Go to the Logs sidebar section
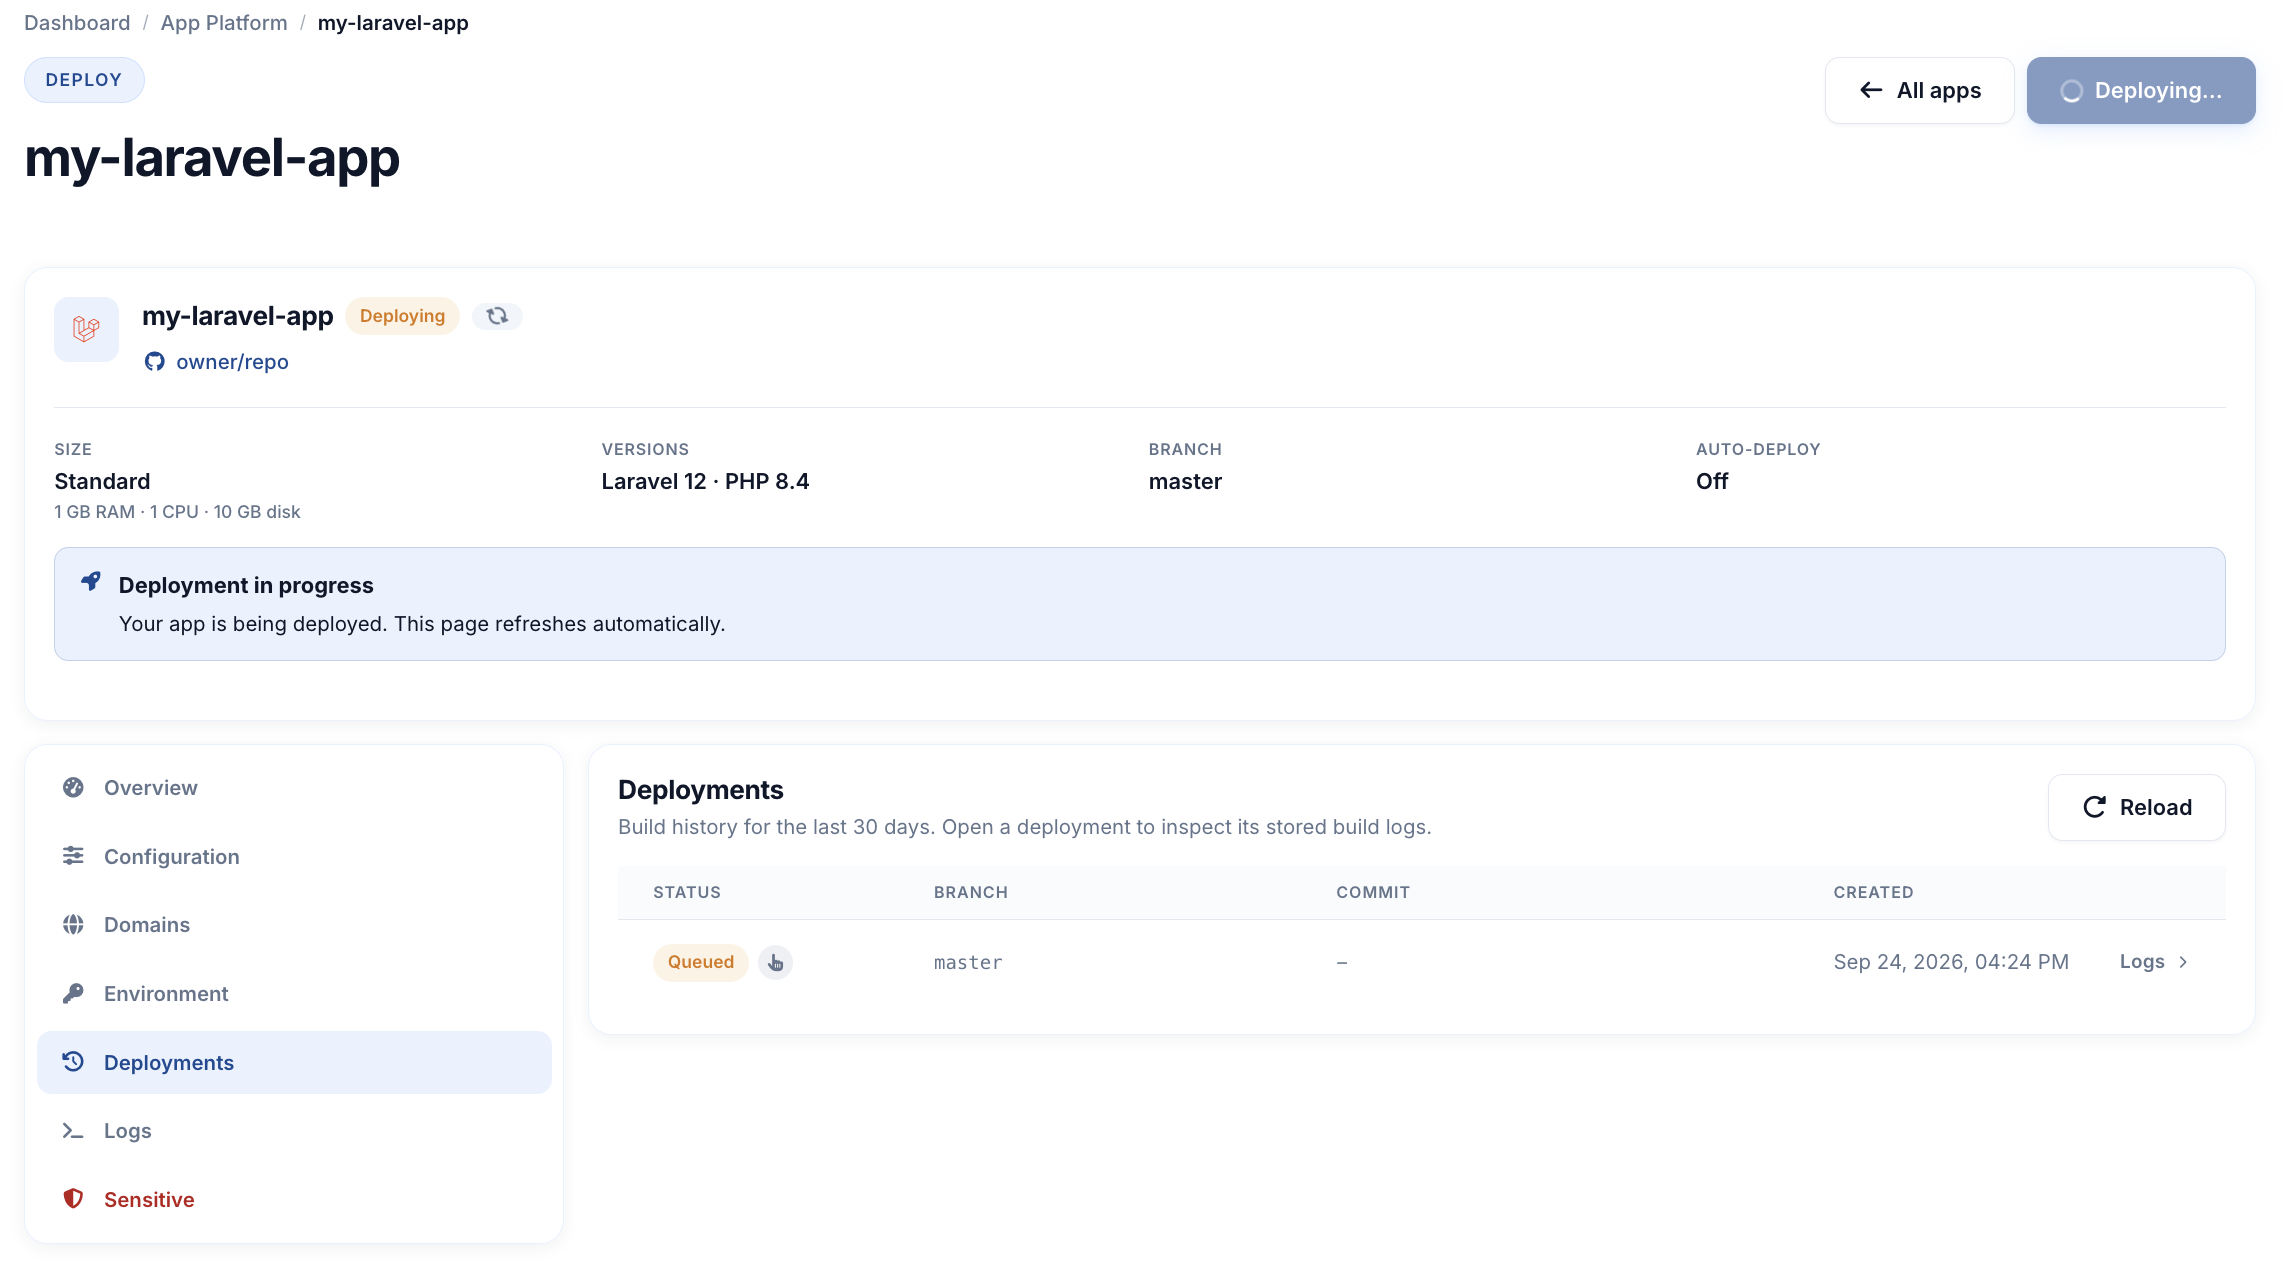The width and height of the screenshot is (2284, 1272). 294,1131
